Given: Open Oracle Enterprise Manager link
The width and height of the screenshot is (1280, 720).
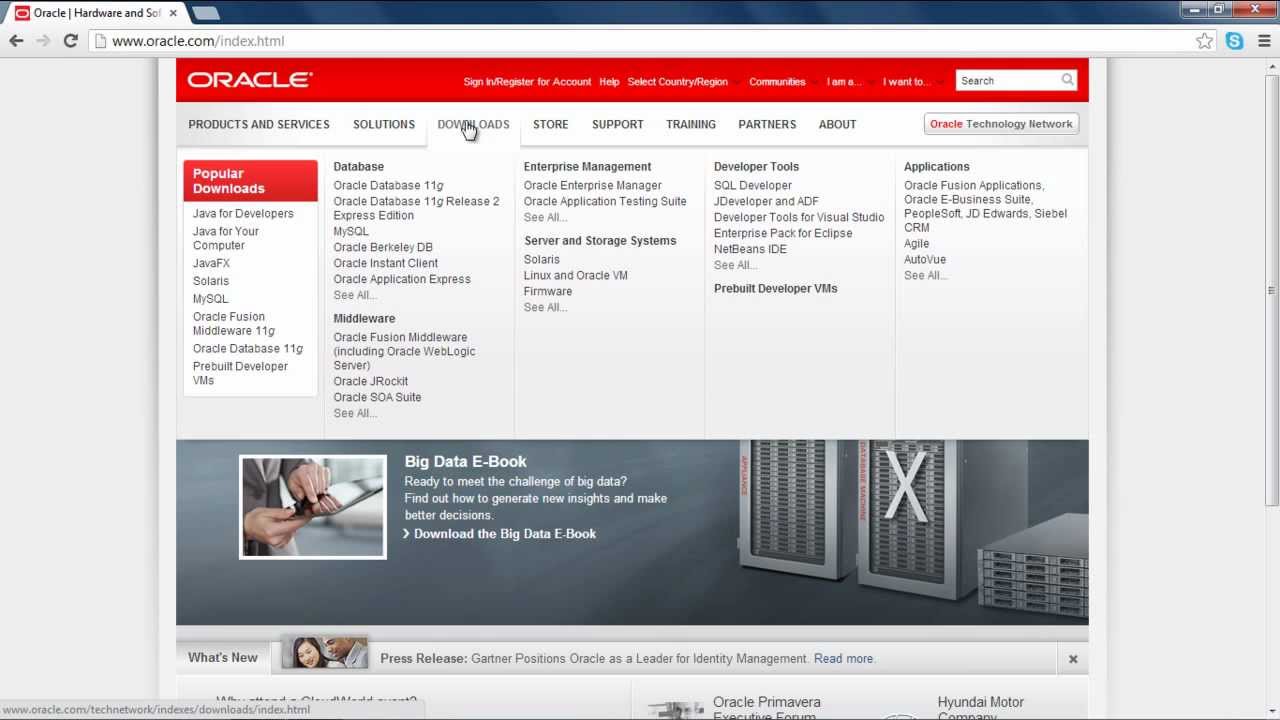Looking at the screenshot, I should [592, 185].
